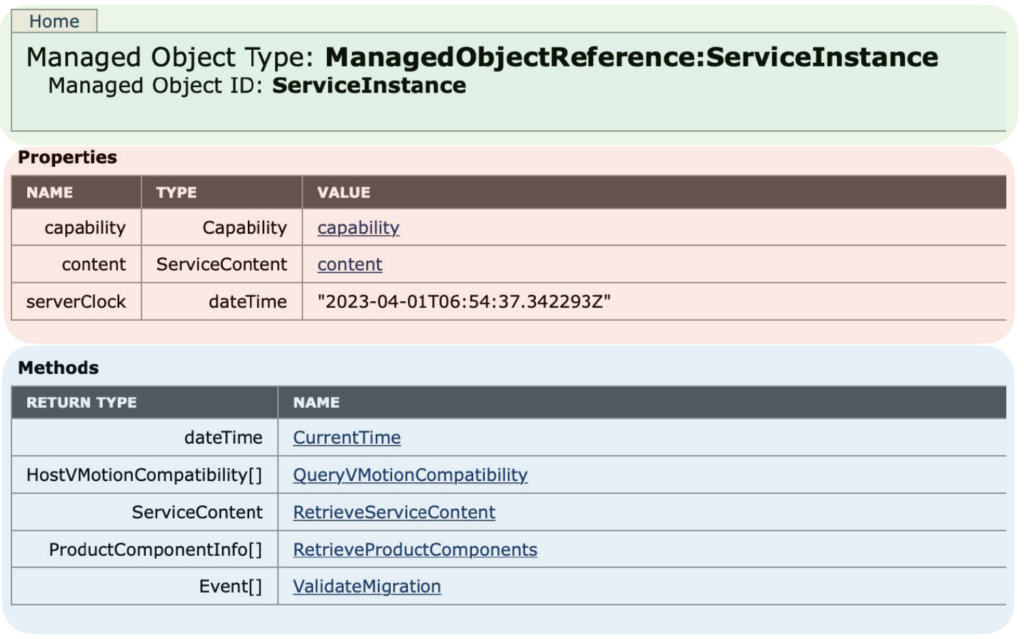Select the serverClock name cell

[76, 301]
